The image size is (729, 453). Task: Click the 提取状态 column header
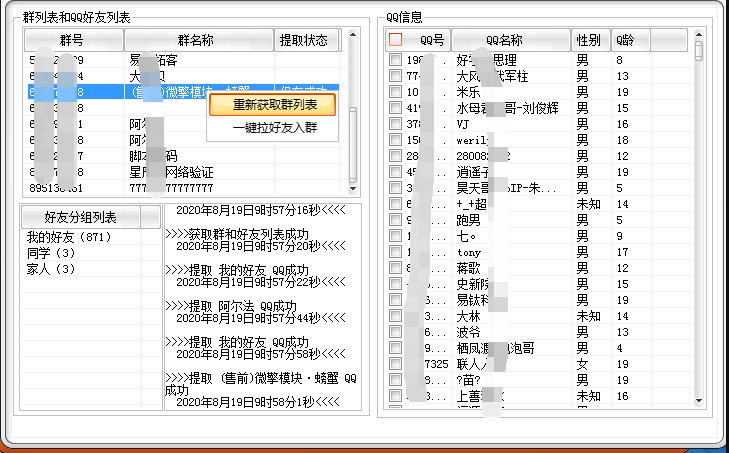tap(307, 40)
